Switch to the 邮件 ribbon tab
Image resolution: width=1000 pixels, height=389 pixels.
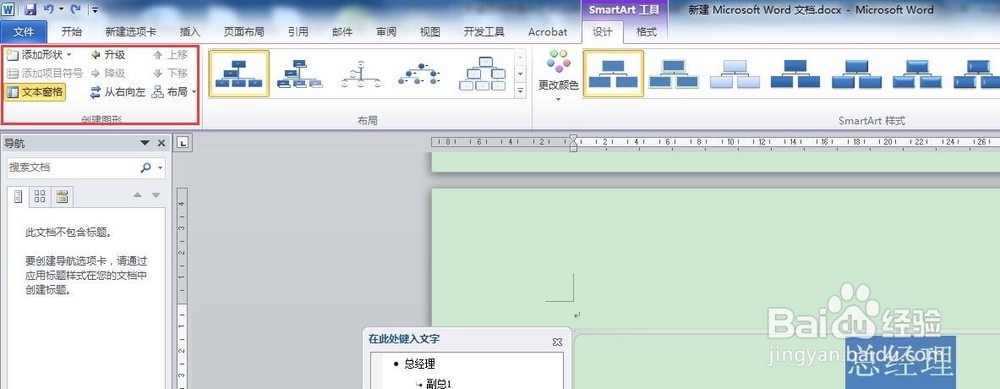(x=342, y=32)
